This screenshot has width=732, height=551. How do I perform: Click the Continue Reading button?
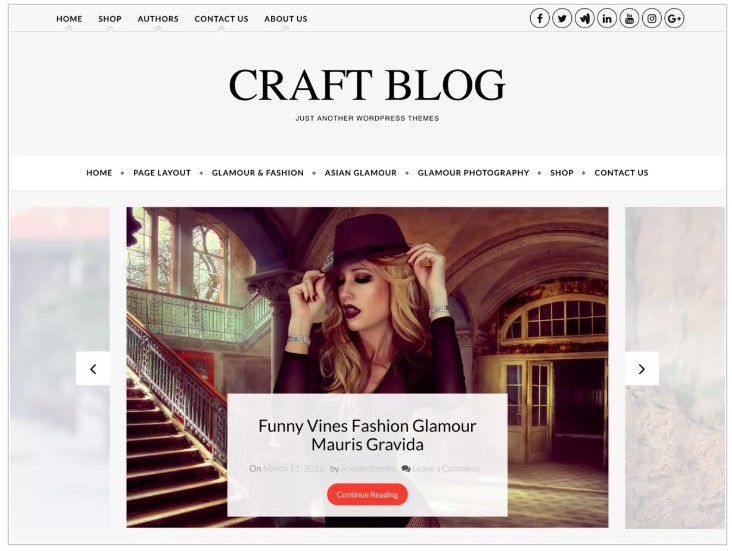click(x=367, y=494)
